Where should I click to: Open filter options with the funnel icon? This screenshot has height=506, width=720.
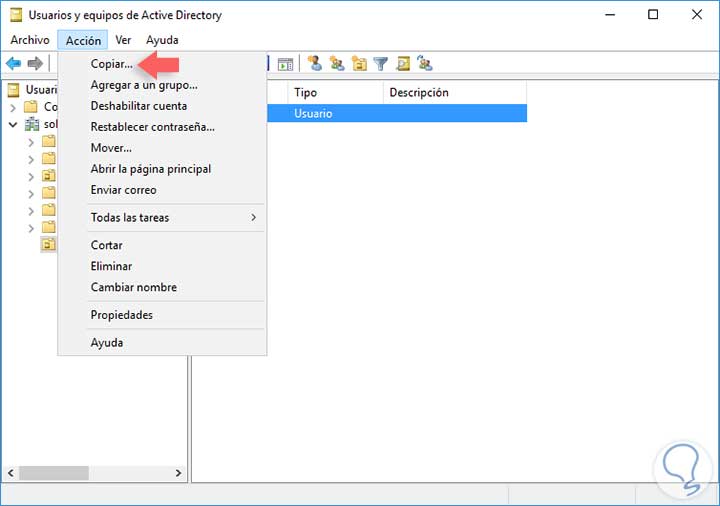click(x=381, y=63)
